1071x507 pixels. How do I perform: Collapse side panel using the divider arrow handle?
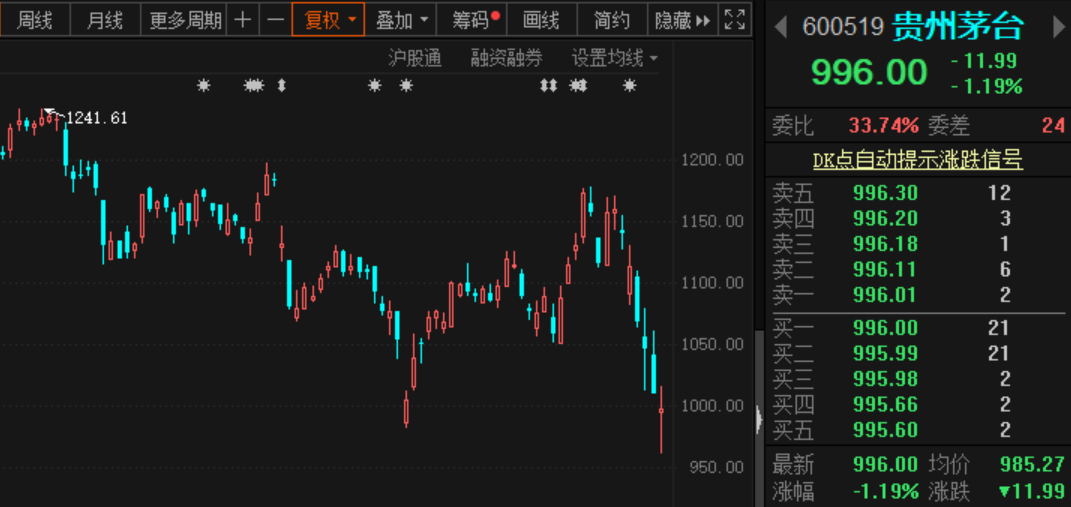(x=759, y=420)
